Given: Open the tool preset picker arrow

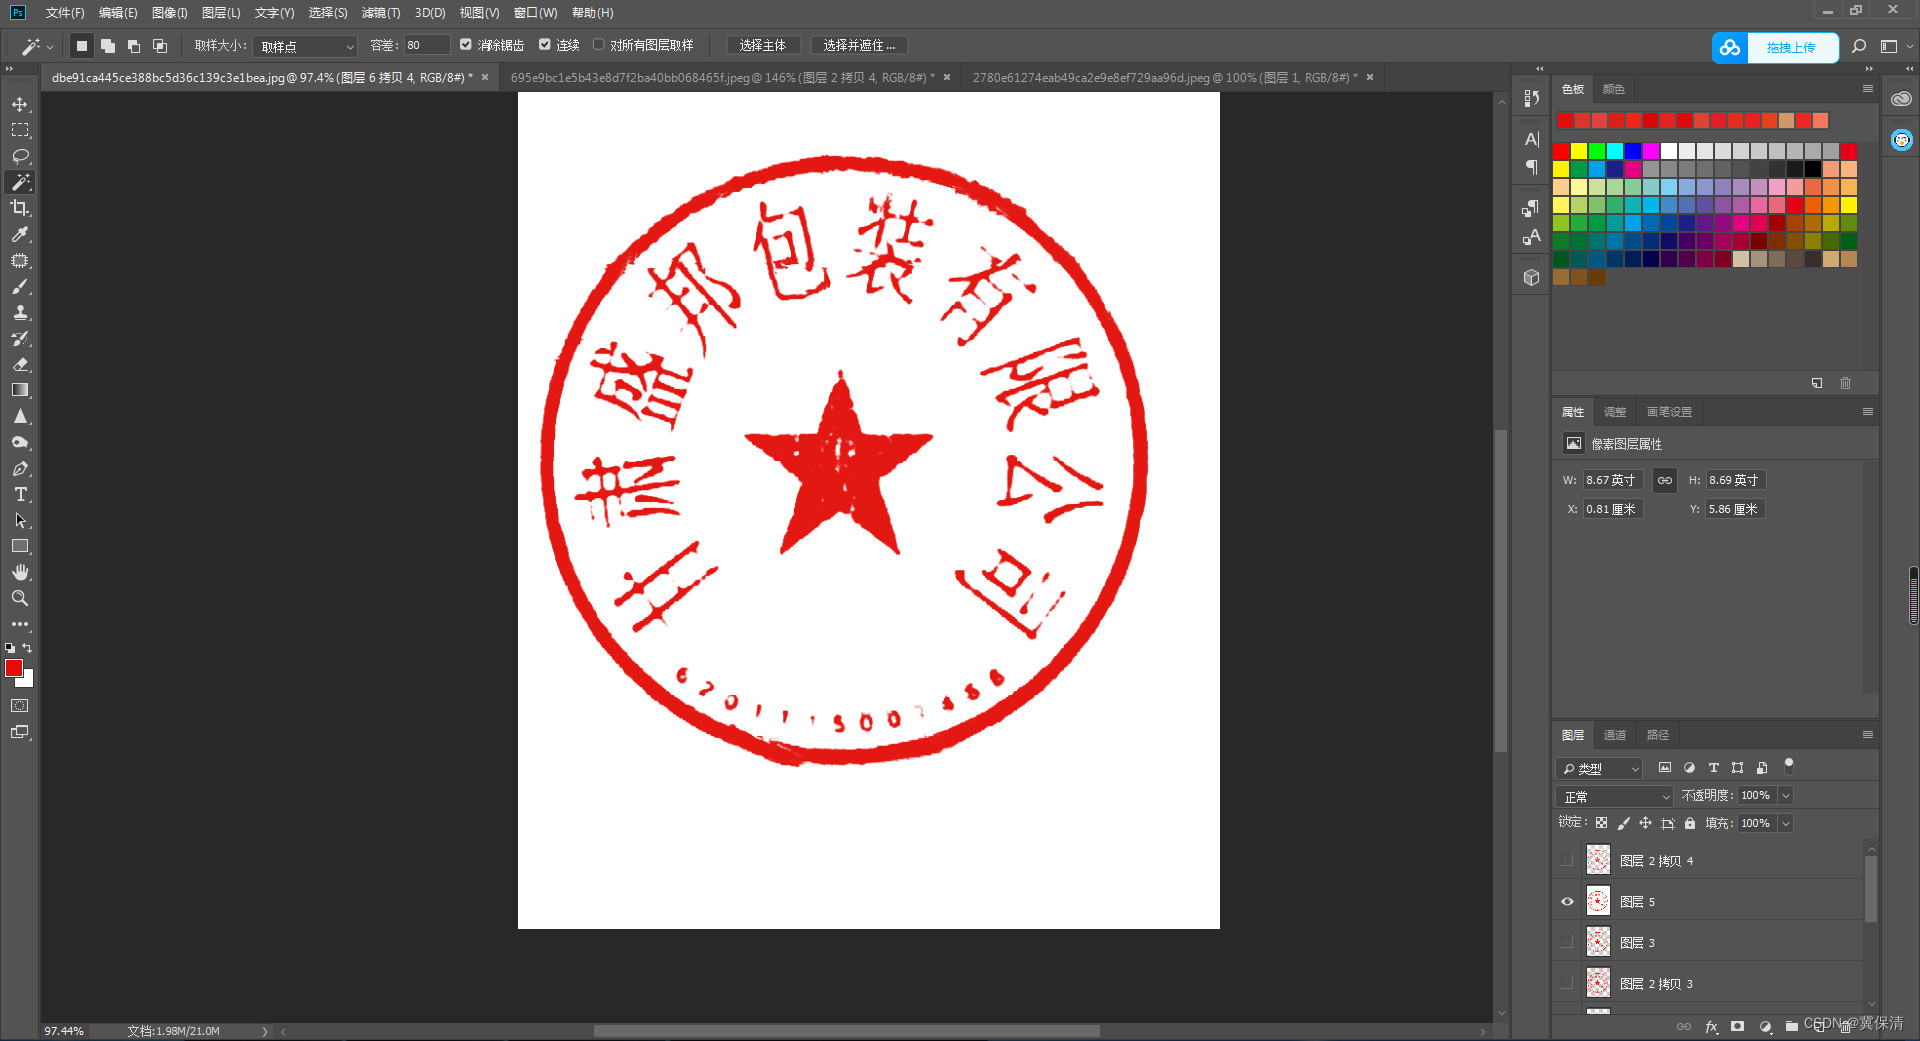Looking at the screenshot, I should pyautogui.click(x=50, y=47).
